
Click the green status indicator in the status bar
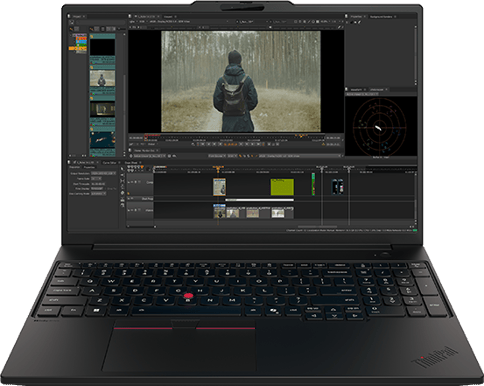pos(415,230)
